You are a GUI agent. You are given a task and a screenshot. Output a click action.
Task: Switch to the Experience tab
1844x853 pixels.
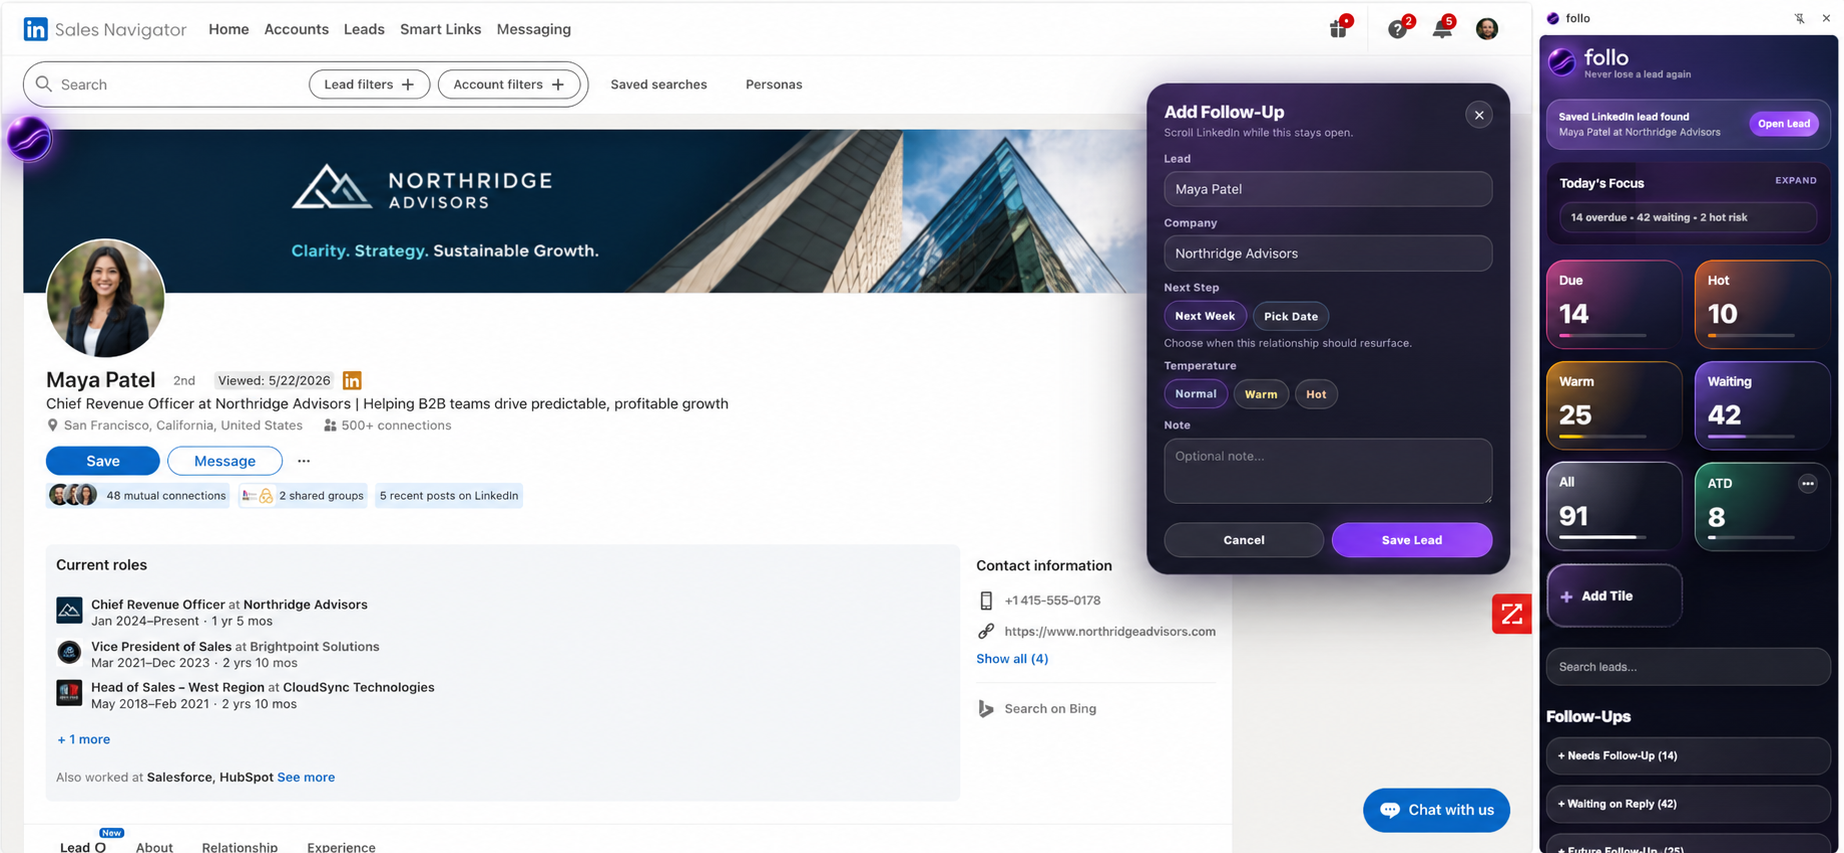pyautogui.click(x=341, y=846)
